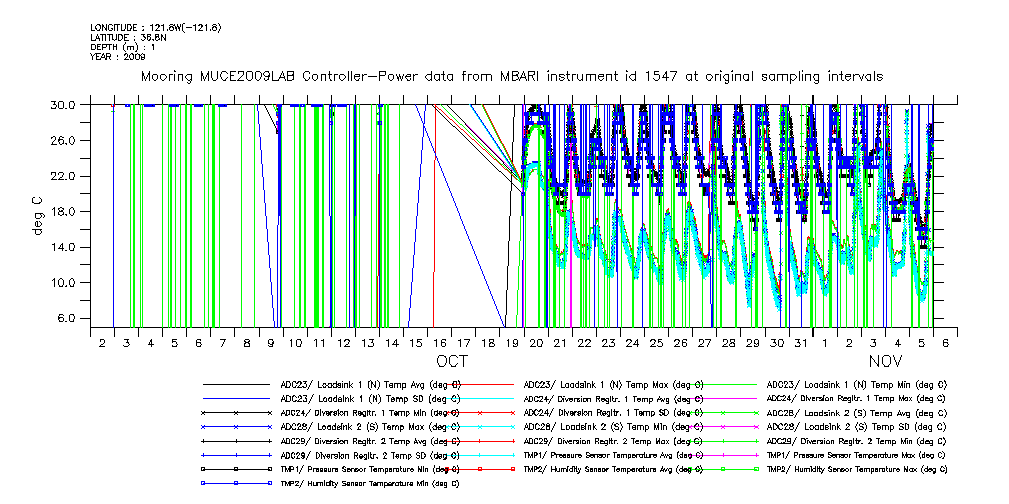Click the 30.0 tick label on the y-axis

pyautogui.click(x=64, y=104)
